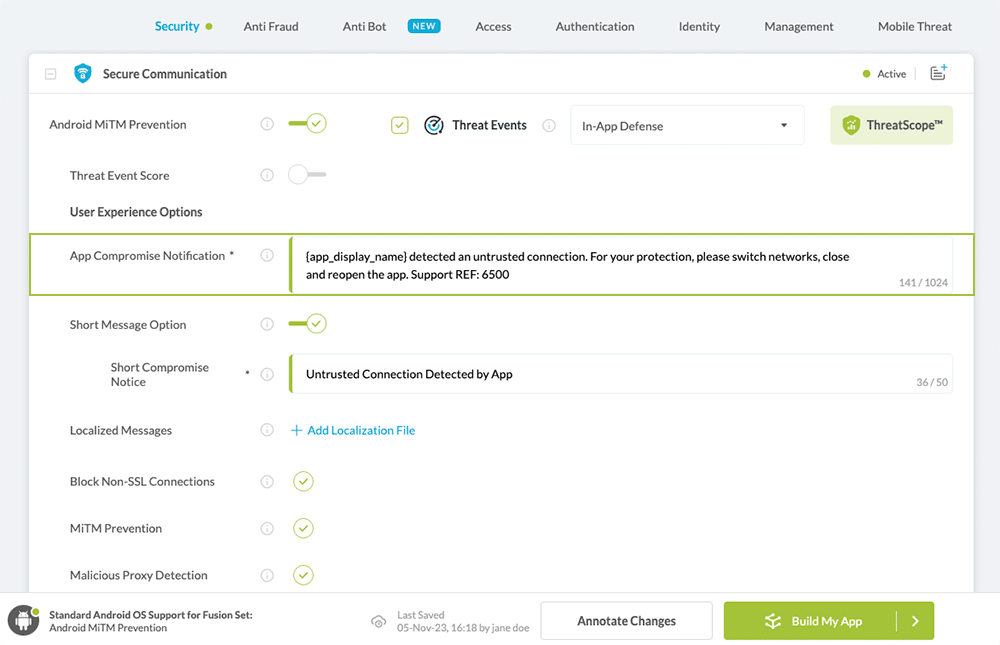Uncheck the Threat Events checkbox
Viewport: 1000px width, 645px height.
click(400, 126)
